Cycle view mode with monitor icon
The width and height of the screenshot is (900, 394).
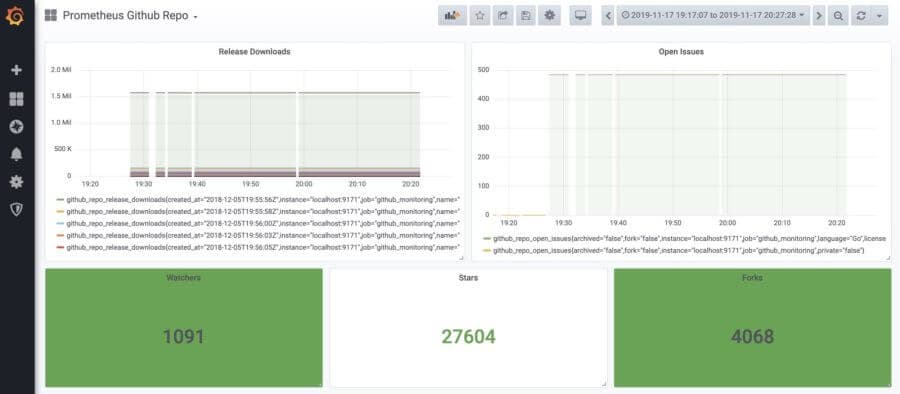tap(580, 16)
